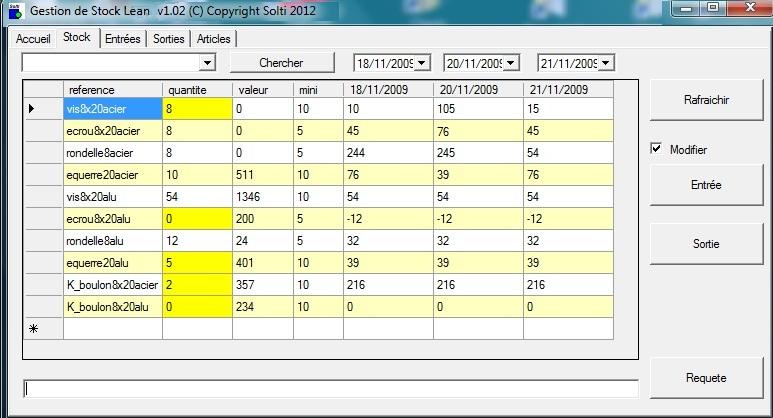The height and width of the screenshot is (418, 773).
Task: Click valeur 511 in equerre20acier row
Action: [x=263, y=174]
